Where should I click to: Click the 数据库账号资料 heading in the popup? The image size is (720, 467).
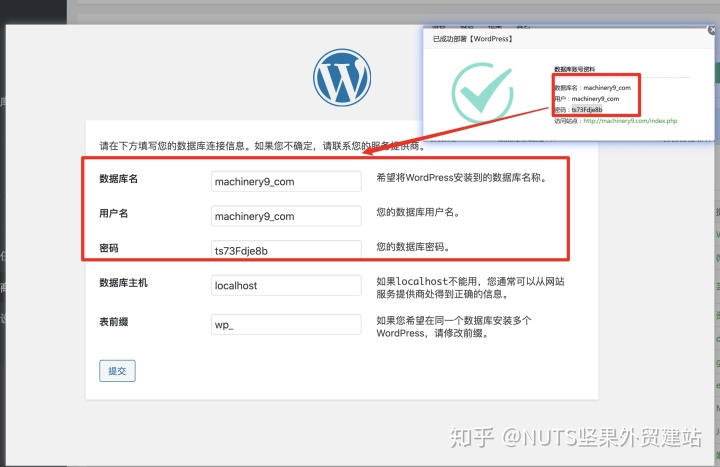click(574, 69)
